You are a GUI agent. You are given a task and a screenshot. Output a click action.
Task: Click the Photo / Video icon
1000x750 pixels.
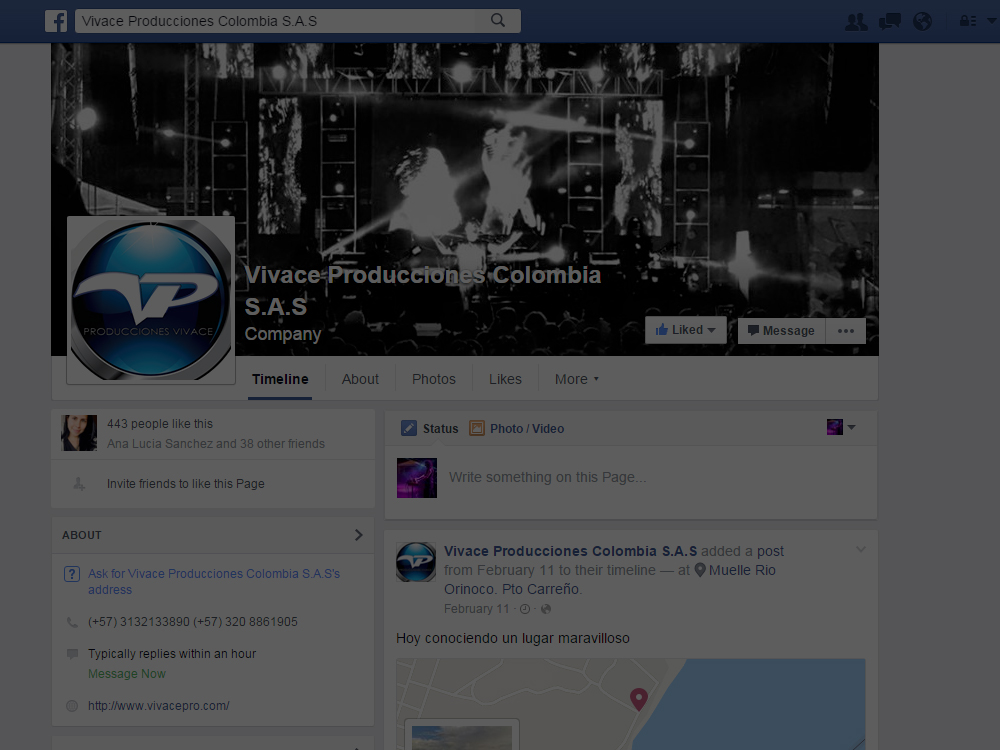(477, 428)
